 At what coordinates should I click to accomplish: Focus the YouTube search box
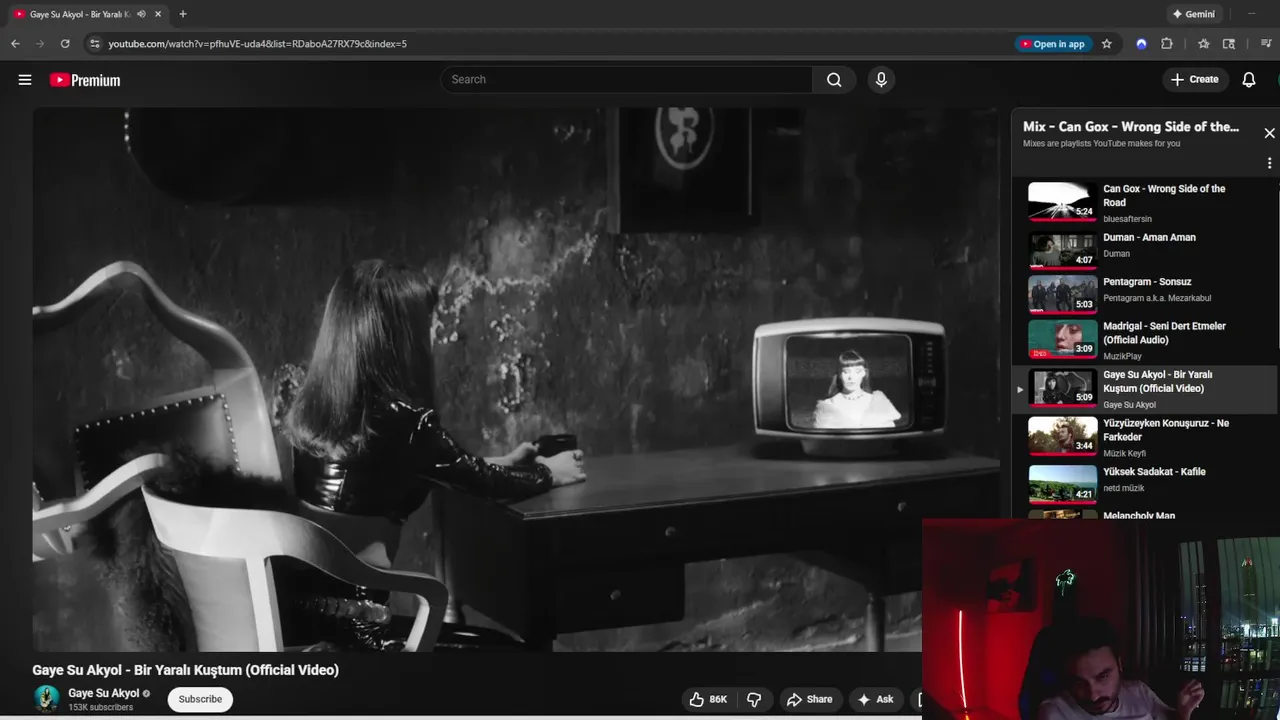click(627, 80)
